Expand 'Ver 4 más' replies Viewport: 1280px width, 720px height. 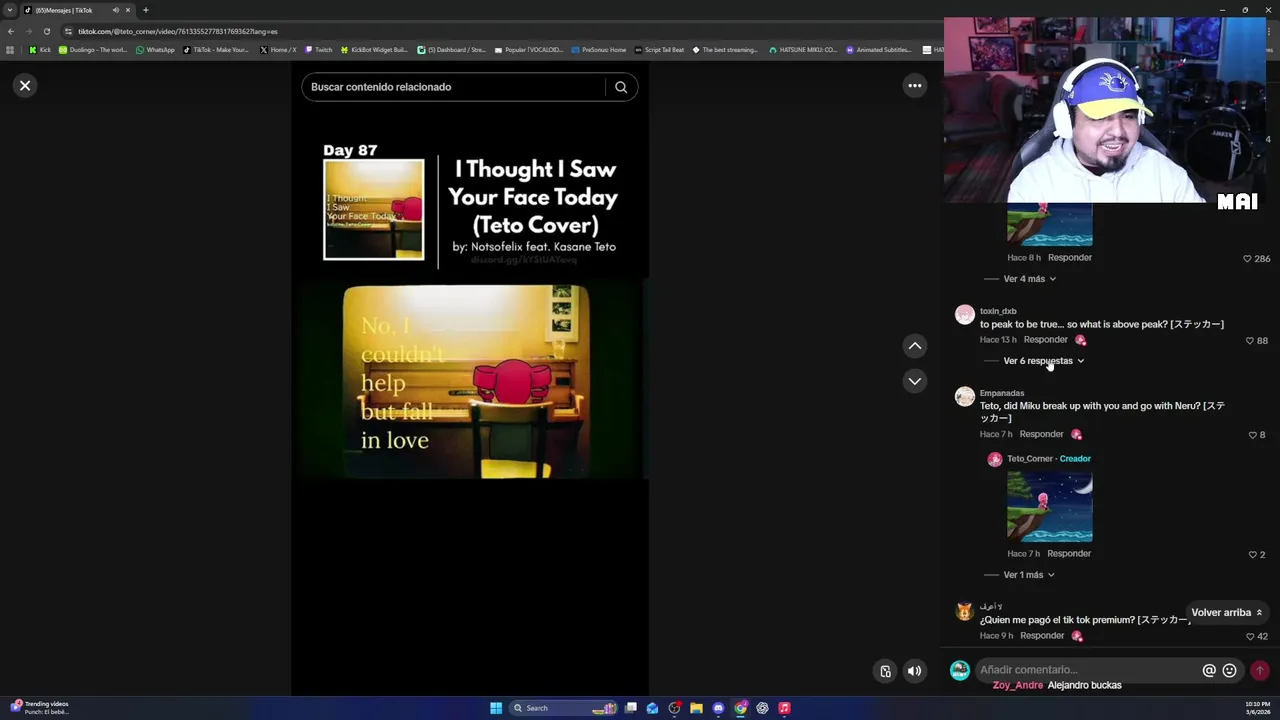point(1030,279)
